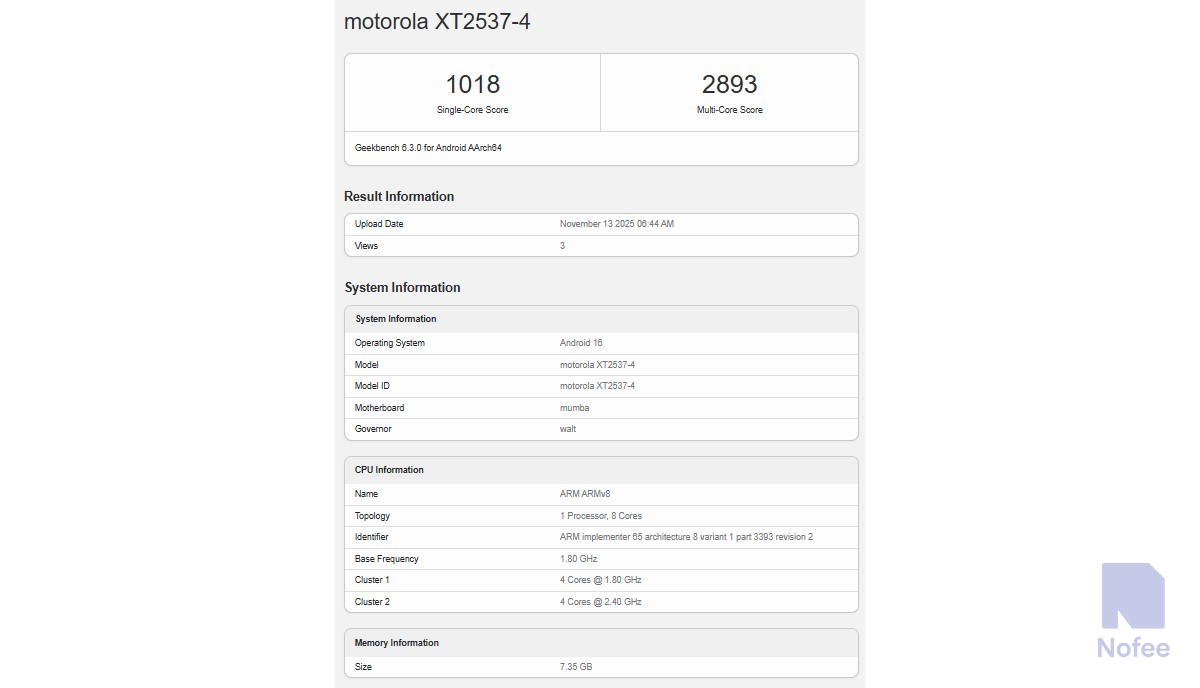
Task: Click the CPU Information table header
Action: [389, 470]
